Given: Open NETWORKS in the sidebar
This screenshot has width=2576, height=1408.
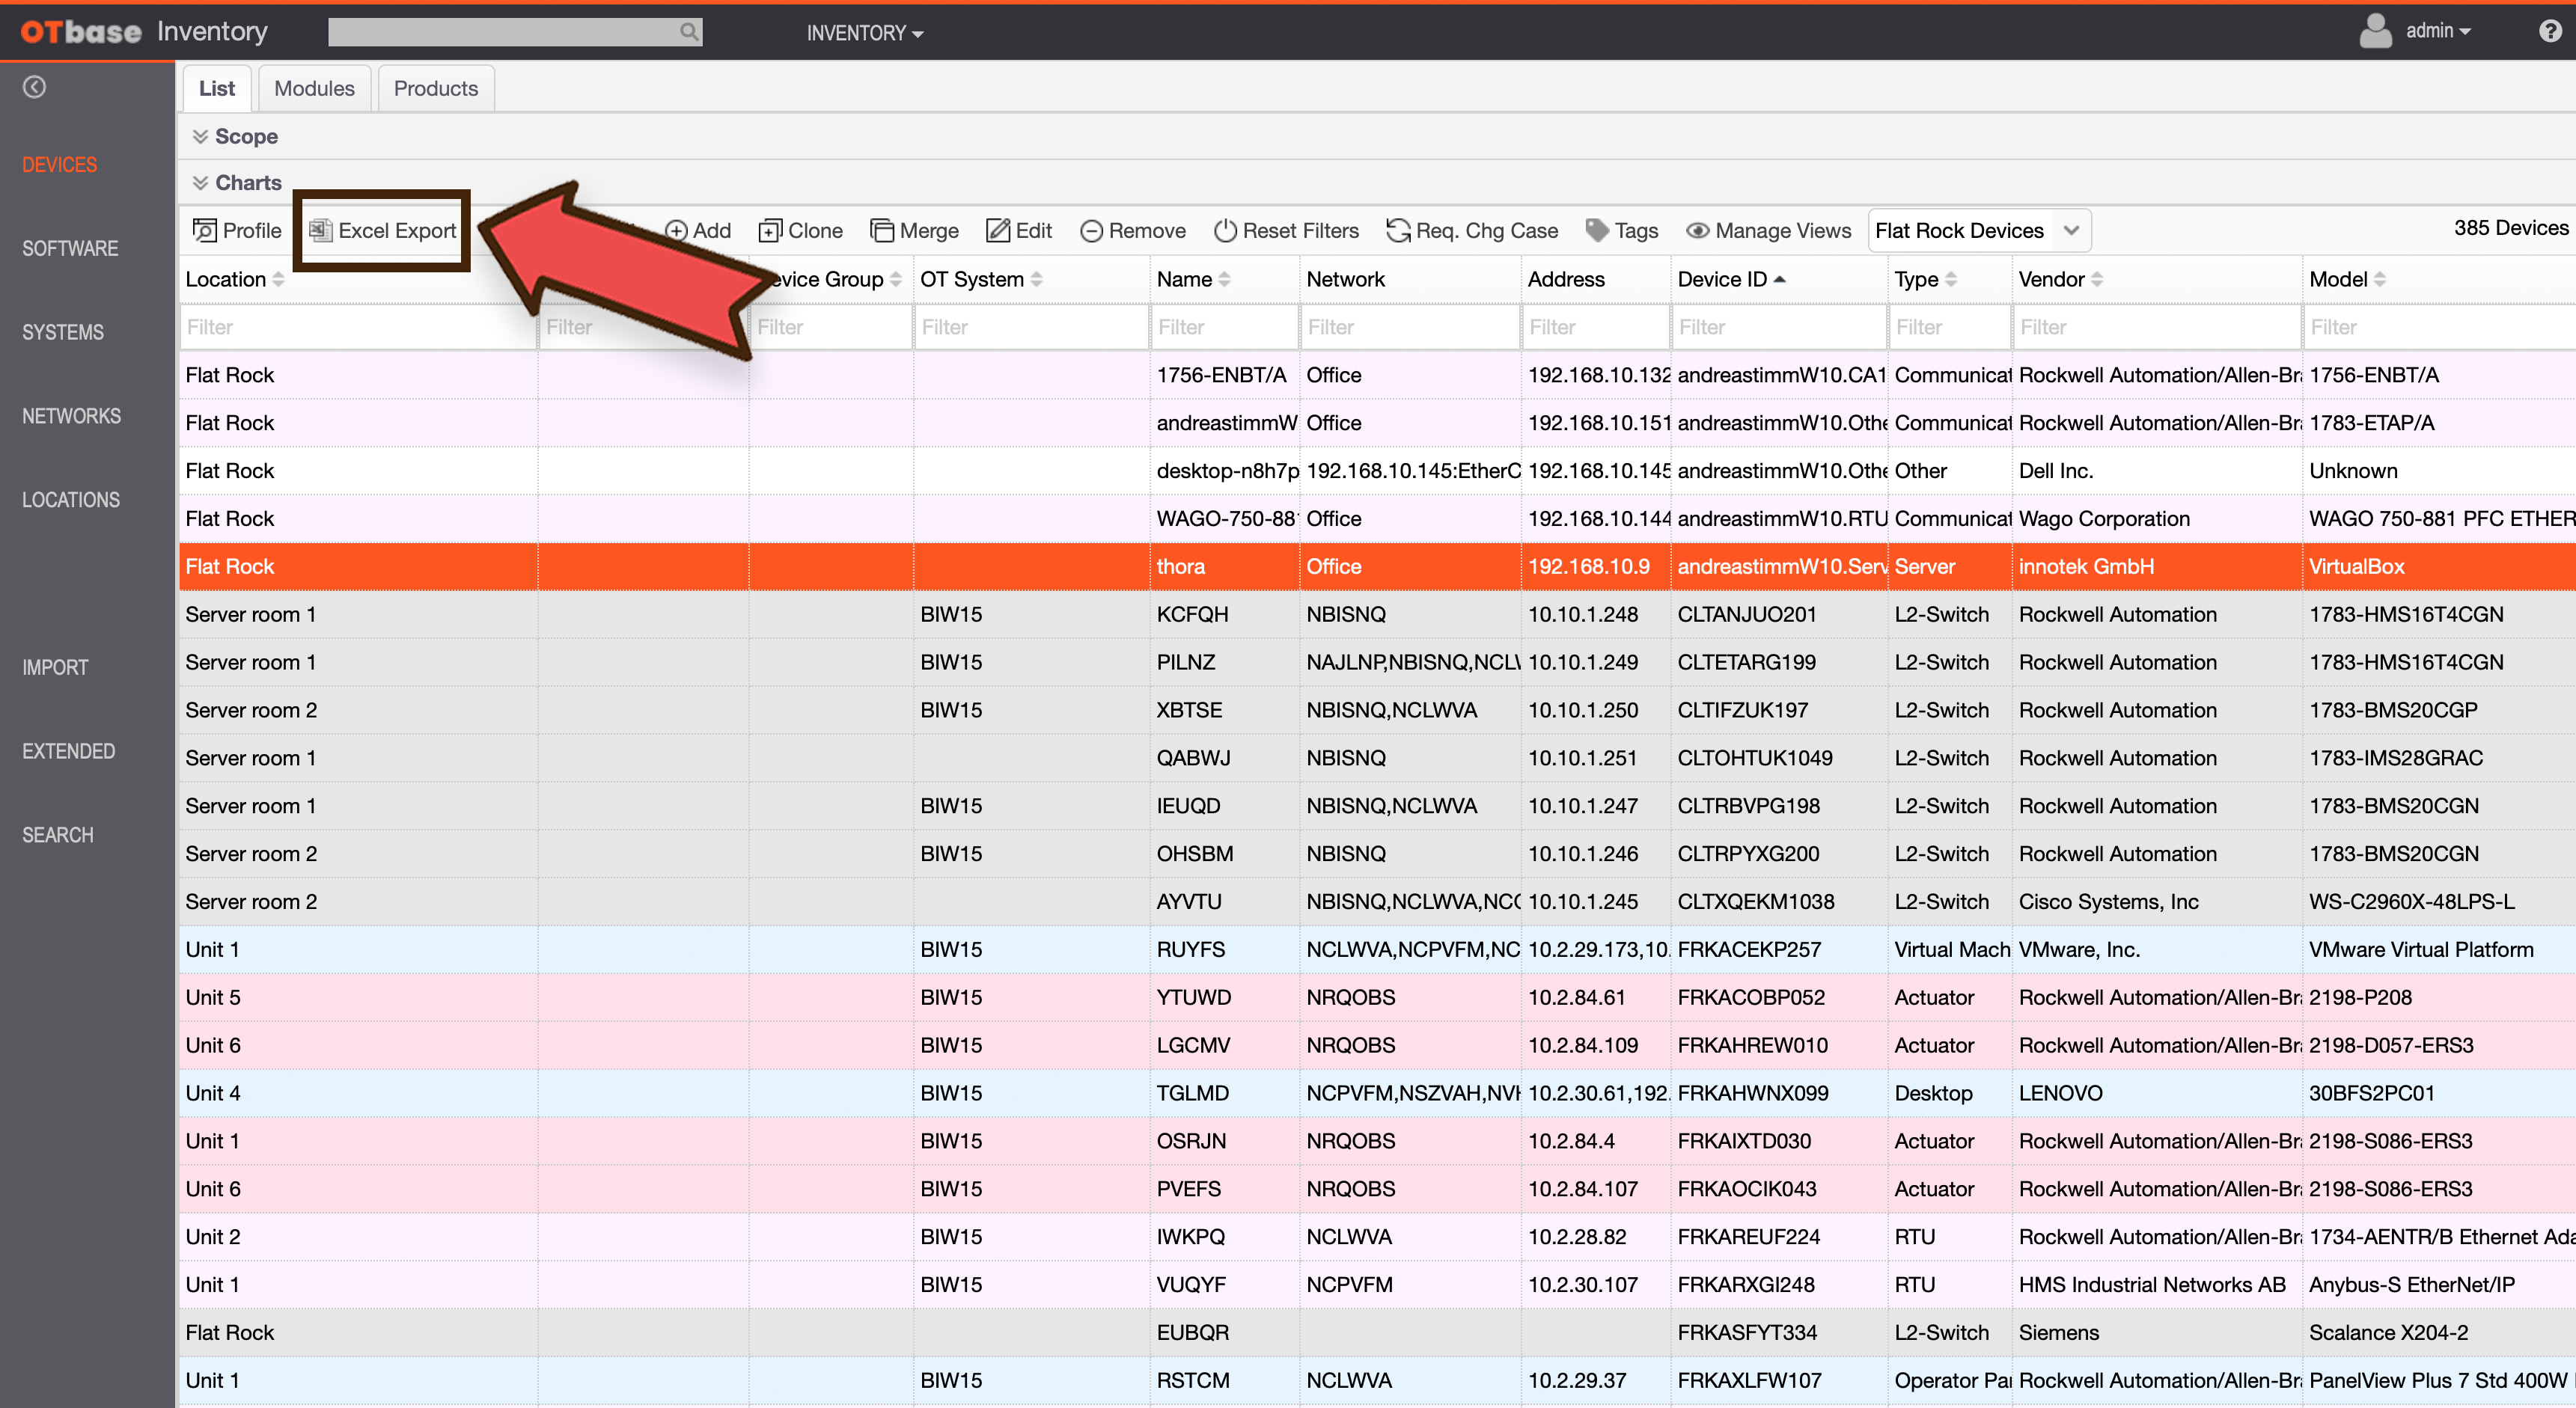Looking at the screenshot, I should 71,416.
